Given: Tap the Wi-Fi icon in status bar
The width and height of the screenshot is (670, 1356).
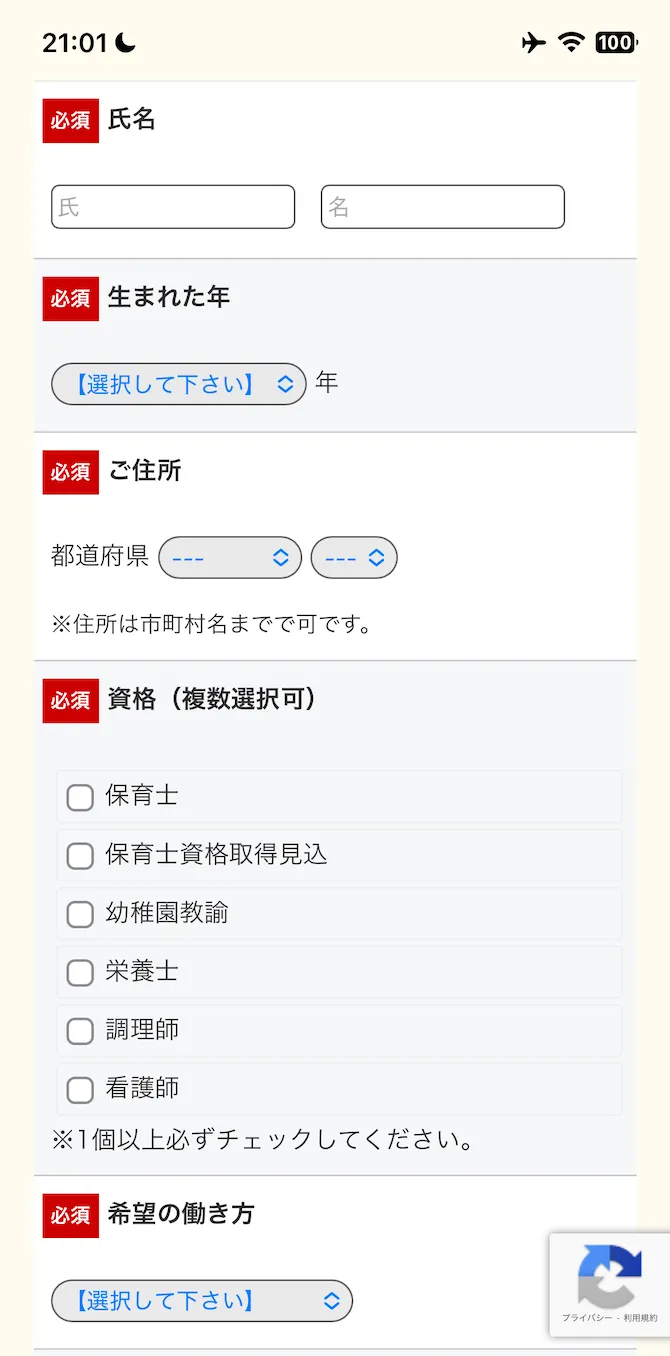Looking at the screenshot, I should pyautogui.click(x=572, y=43).
